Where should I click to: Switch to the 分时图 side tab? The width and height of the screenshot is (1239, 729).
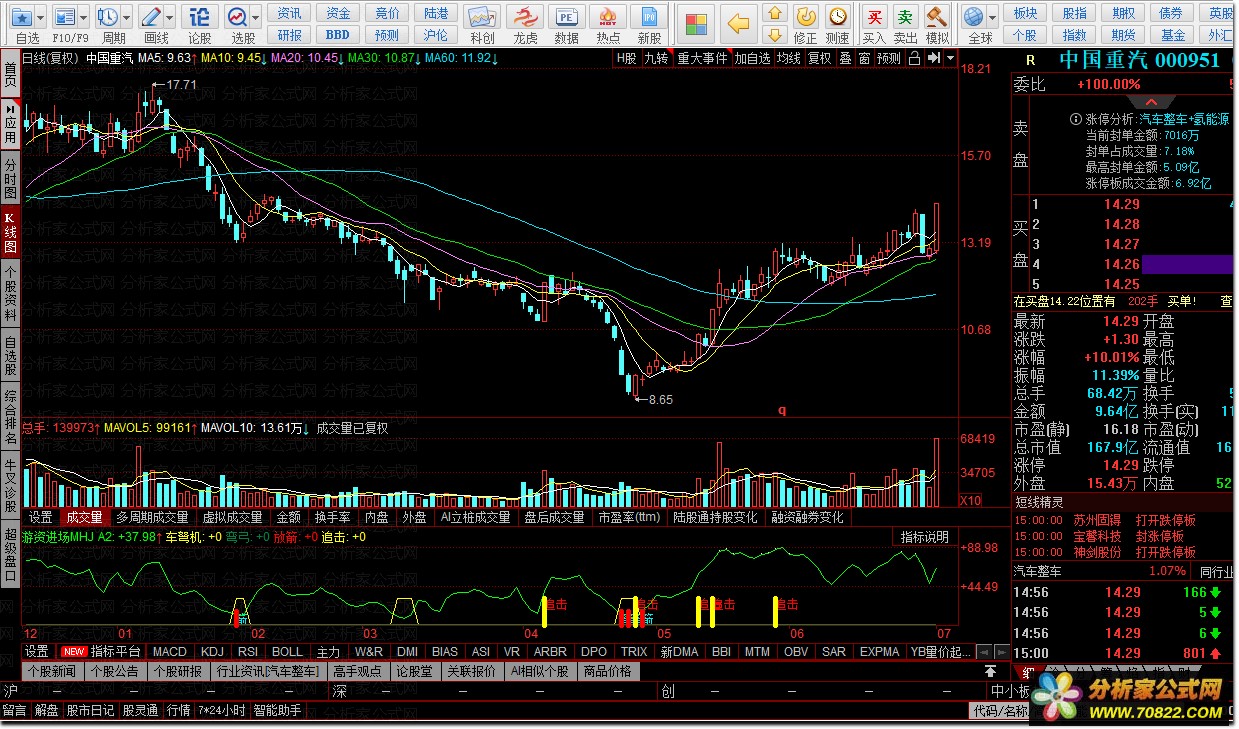10,178
